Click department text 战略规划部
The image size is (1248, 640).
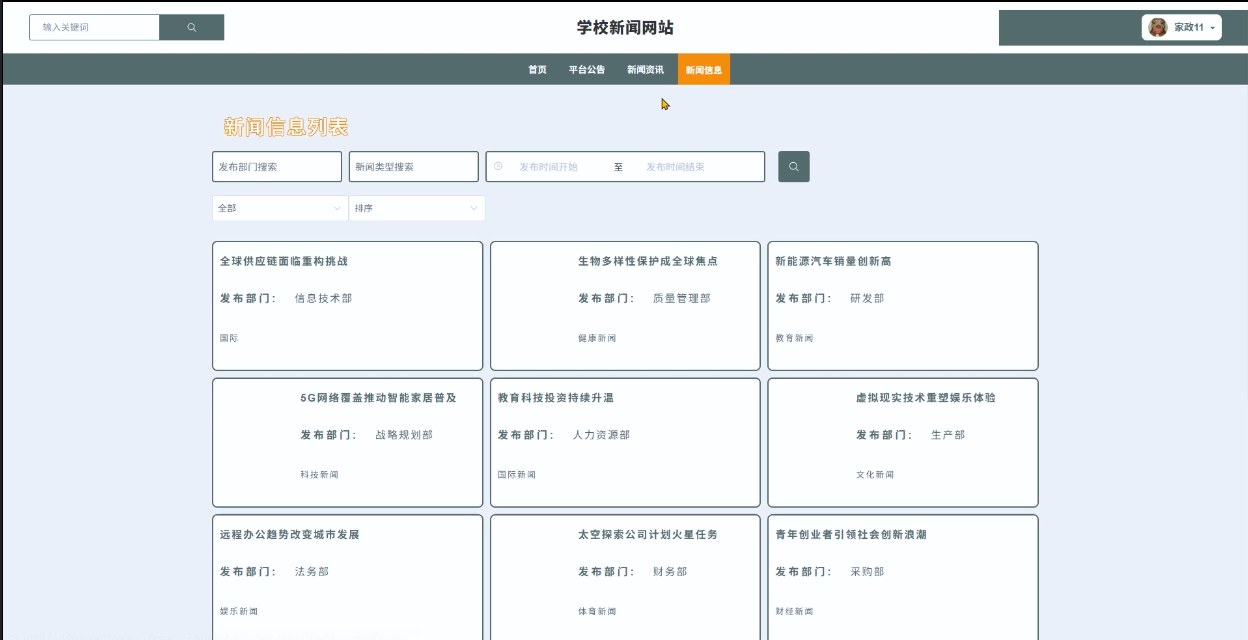coord(404,435)
